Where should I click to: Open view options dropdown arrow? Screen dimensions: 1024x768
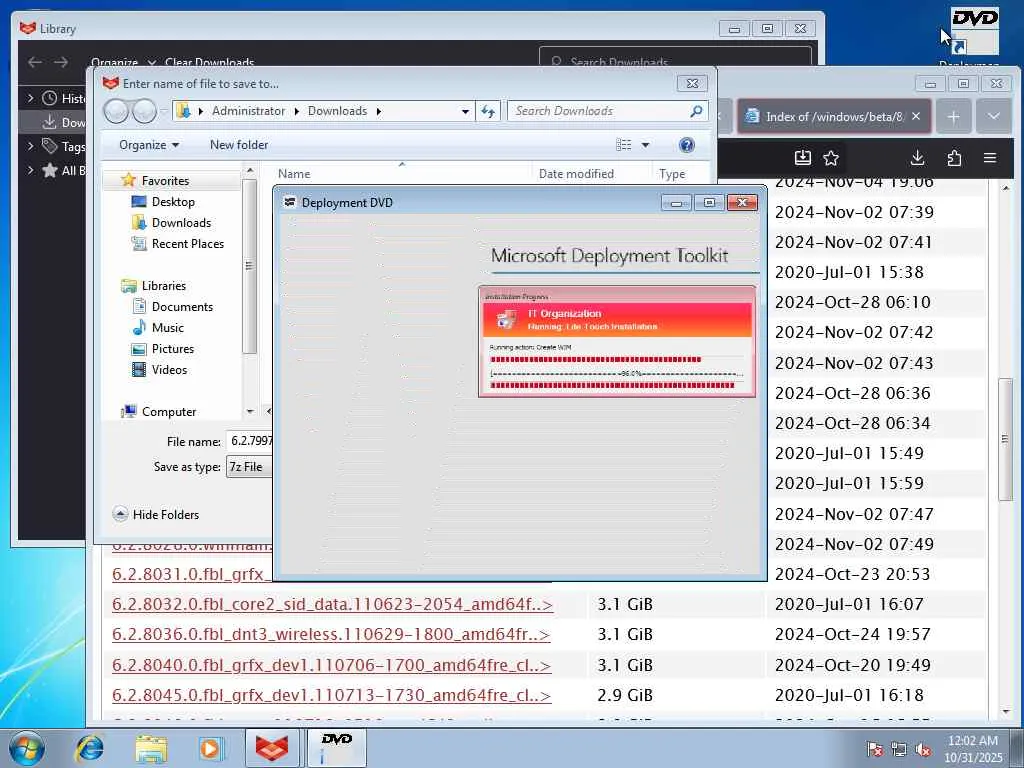point(645,145)
